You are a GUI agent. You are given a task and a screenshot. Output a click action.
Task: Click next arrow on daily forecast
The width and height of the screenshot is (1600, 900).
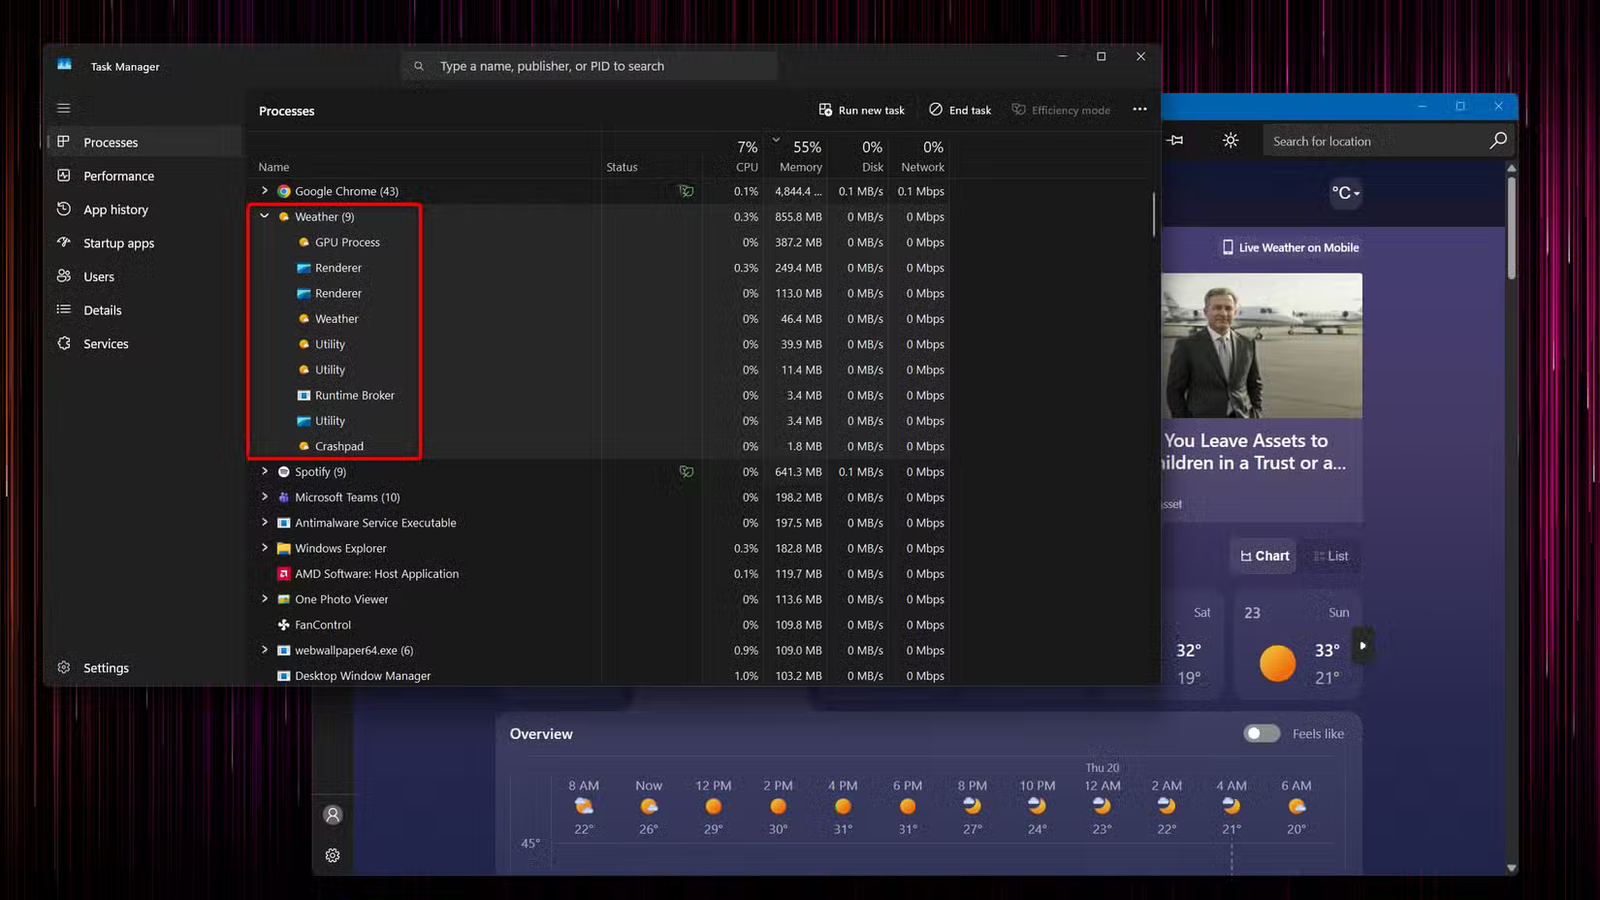pos(1362,645)
